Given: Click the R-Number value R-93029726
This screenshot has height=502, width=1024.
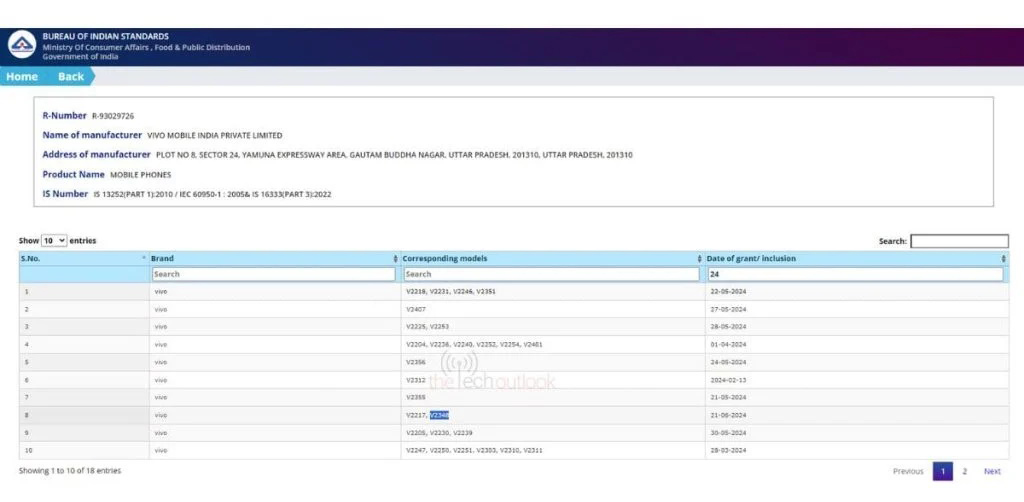Looking at the screenshot, I should tap(113, 116).
